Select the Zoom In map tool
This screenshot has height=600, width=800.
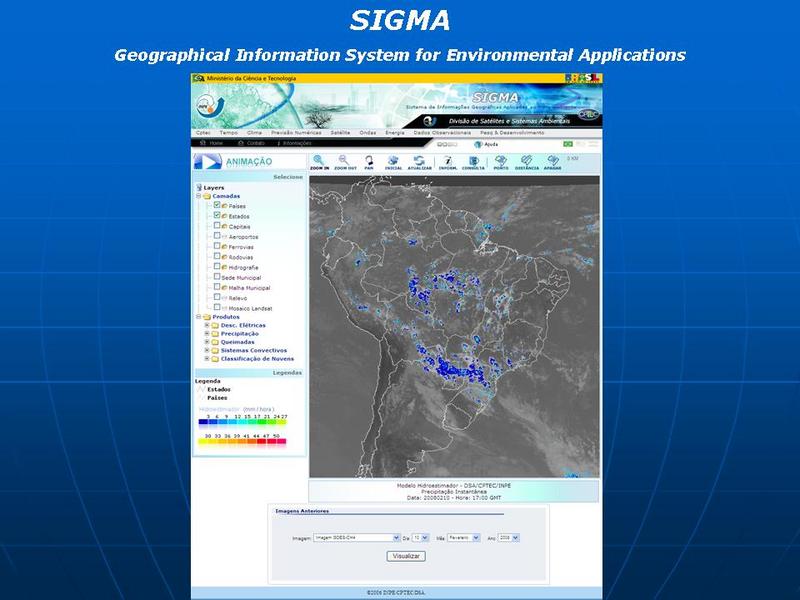[319, 163]
